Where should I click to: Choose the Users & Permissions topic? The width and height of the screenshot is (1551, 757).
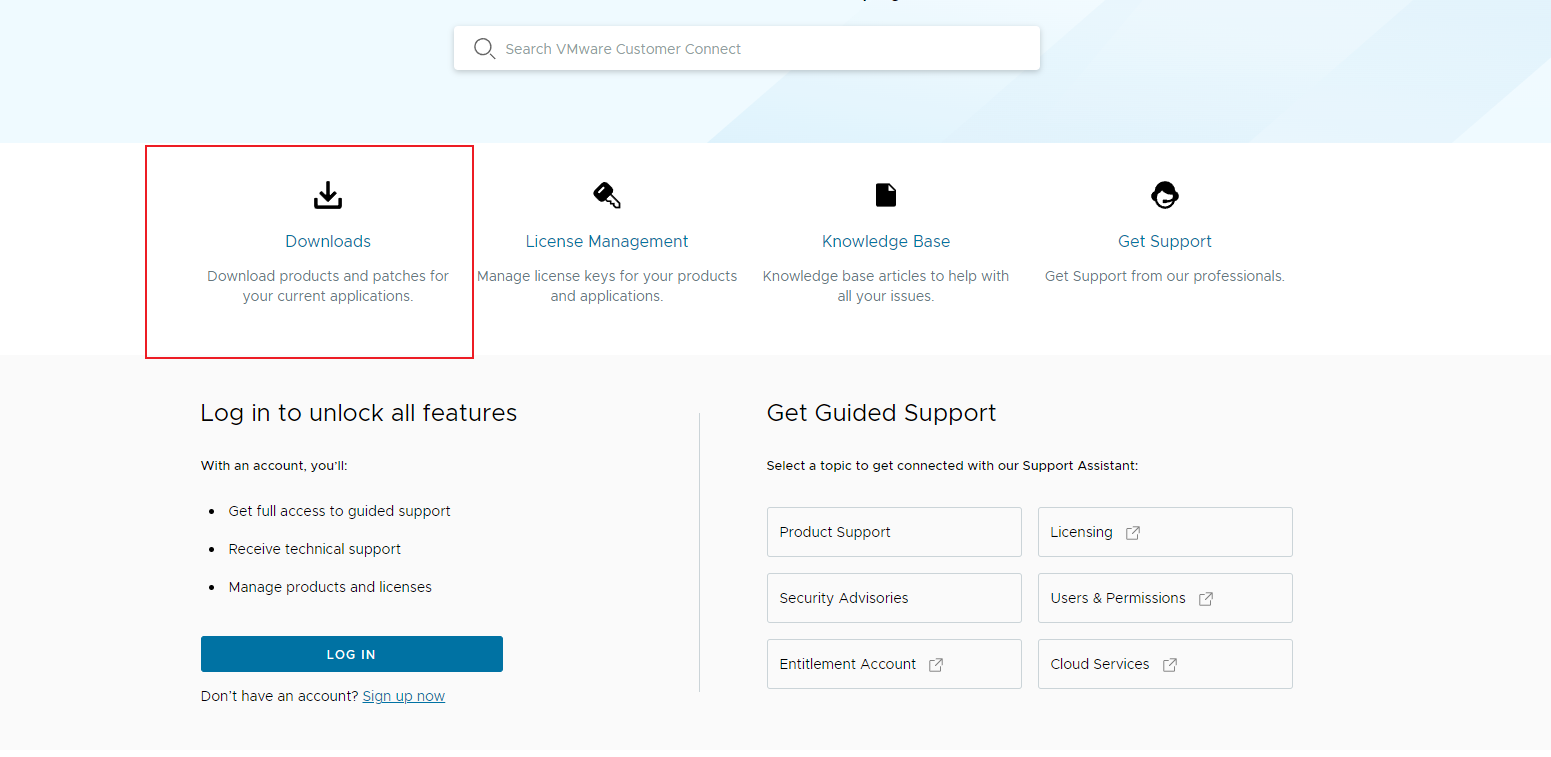point(1165,598)
